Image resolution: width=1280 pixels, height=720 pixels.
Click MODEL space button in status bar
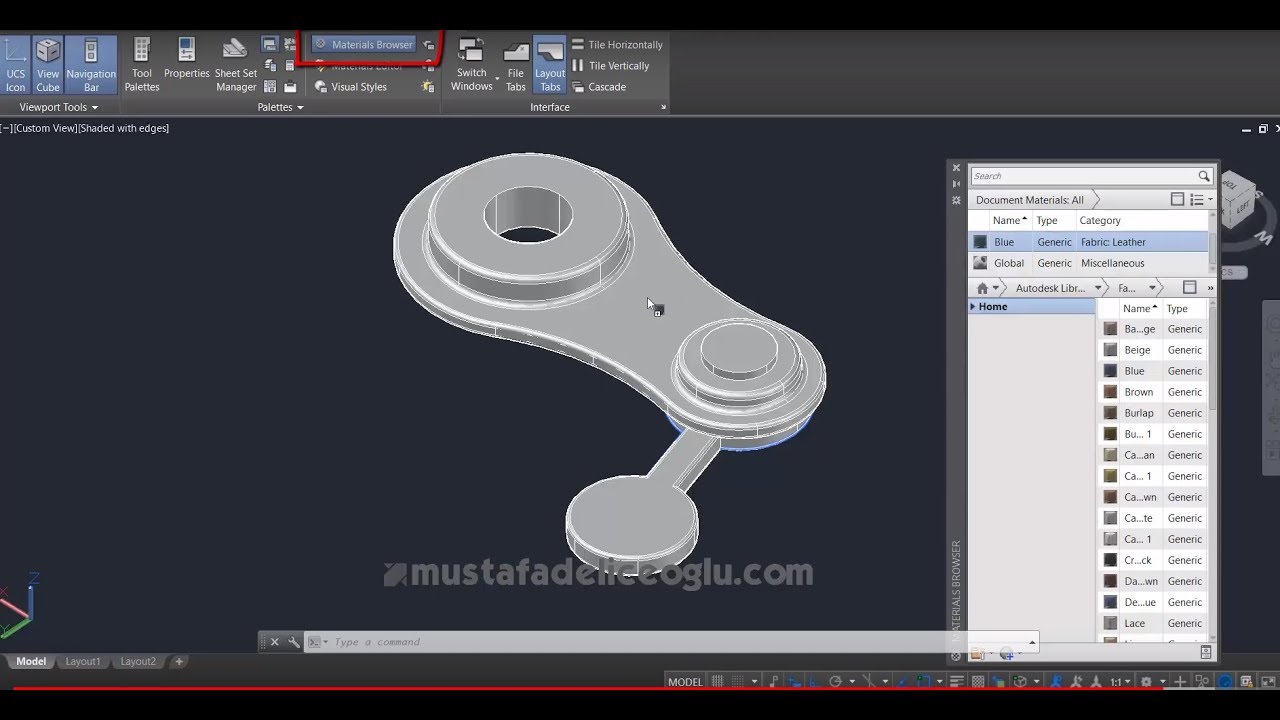tap(685, 682)
